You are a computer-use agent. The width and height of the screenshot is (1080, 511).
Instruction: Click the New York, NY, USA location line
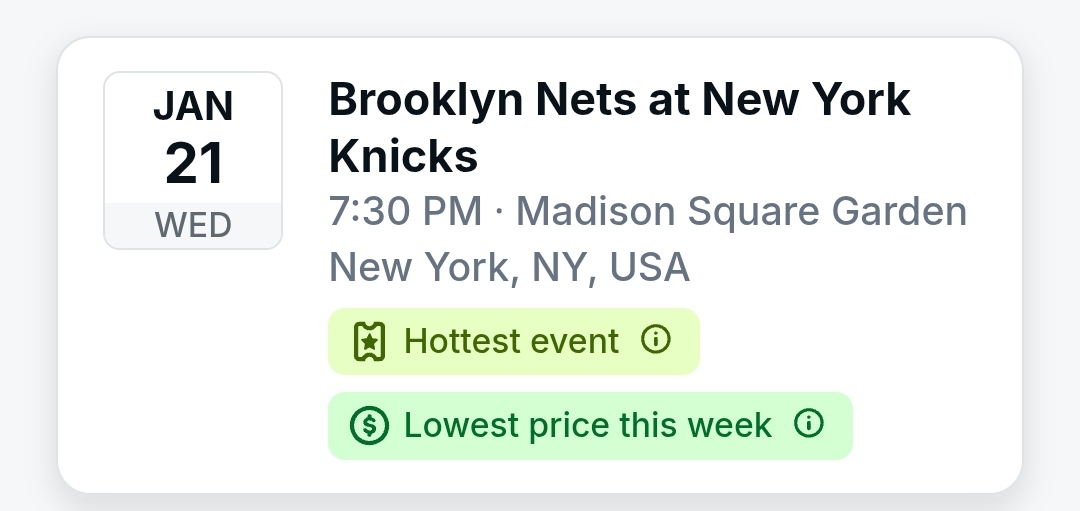[509, 267]
